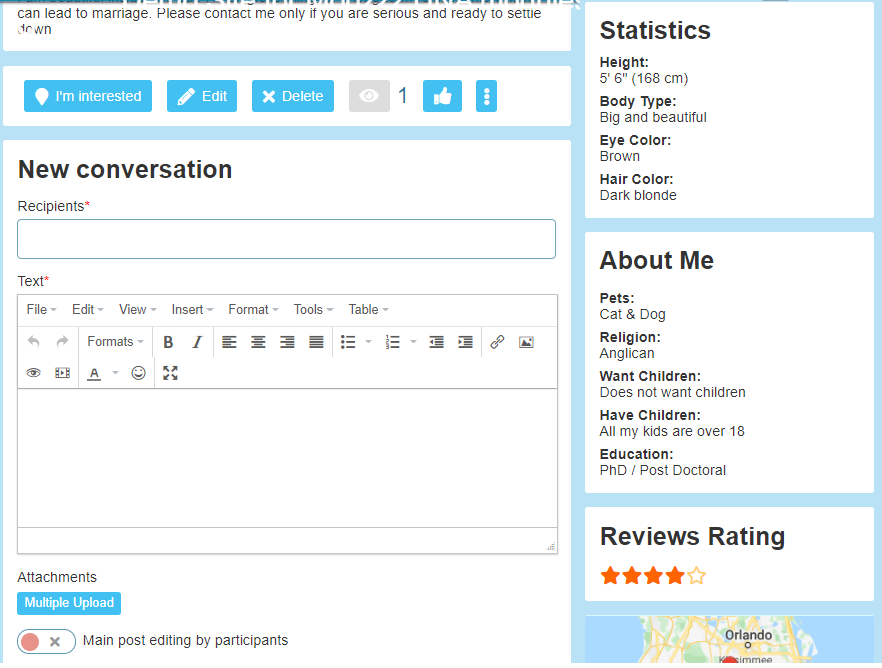Viewport: 882px width, 668px height.
Task: Open the three-dot more options menu
Action: pyautogui.click(x=486, y=96)
